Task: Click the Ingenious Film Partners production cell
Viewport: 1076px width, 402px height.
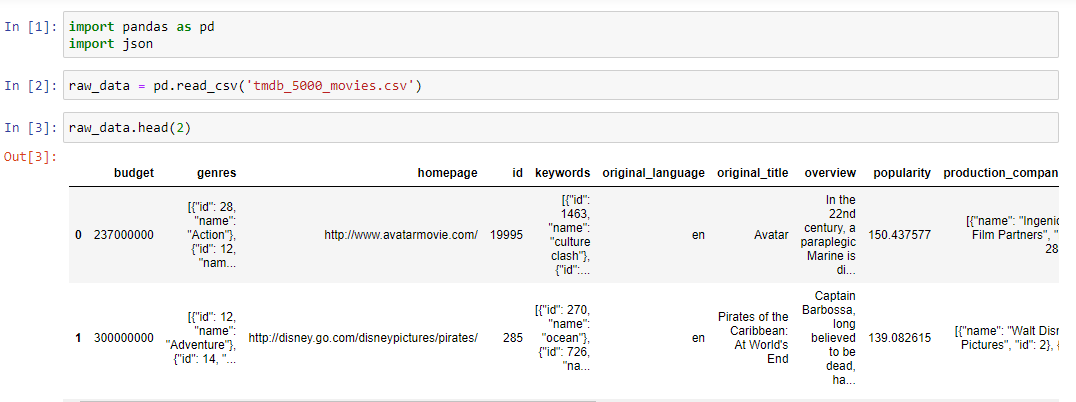Action: tap(1013, 235)
